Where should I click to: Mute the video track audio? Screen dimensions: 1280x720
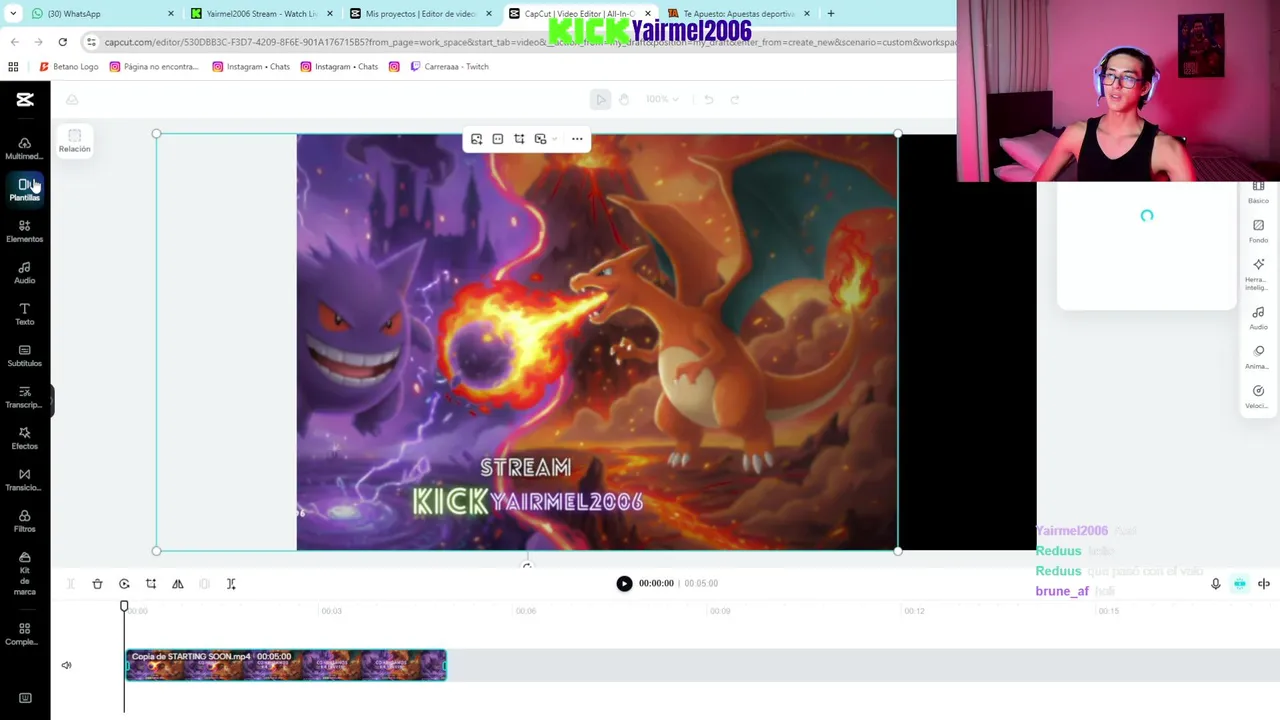(x=66, y=665)
